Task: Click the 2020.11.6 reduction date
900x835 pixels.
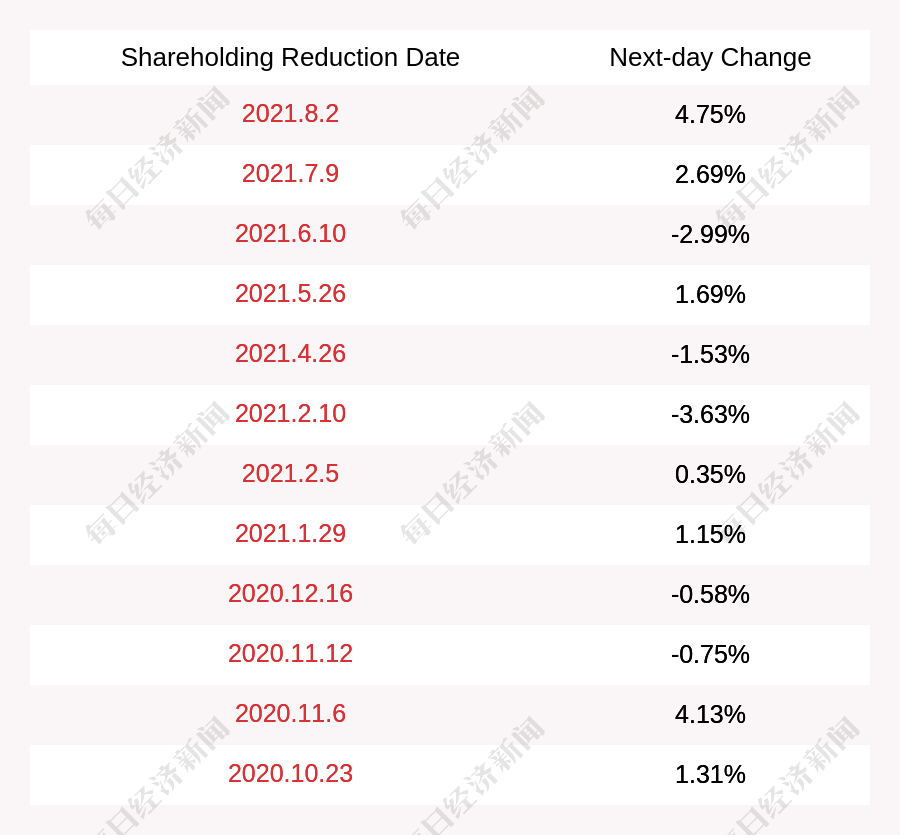Action: click(x=290, y=714)
